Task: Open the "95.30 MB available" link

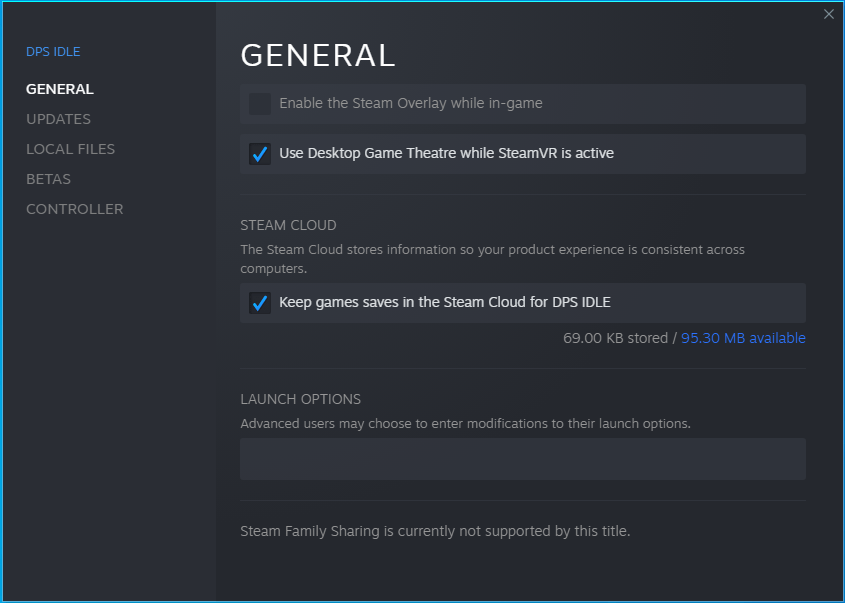Action: [743, 338]
